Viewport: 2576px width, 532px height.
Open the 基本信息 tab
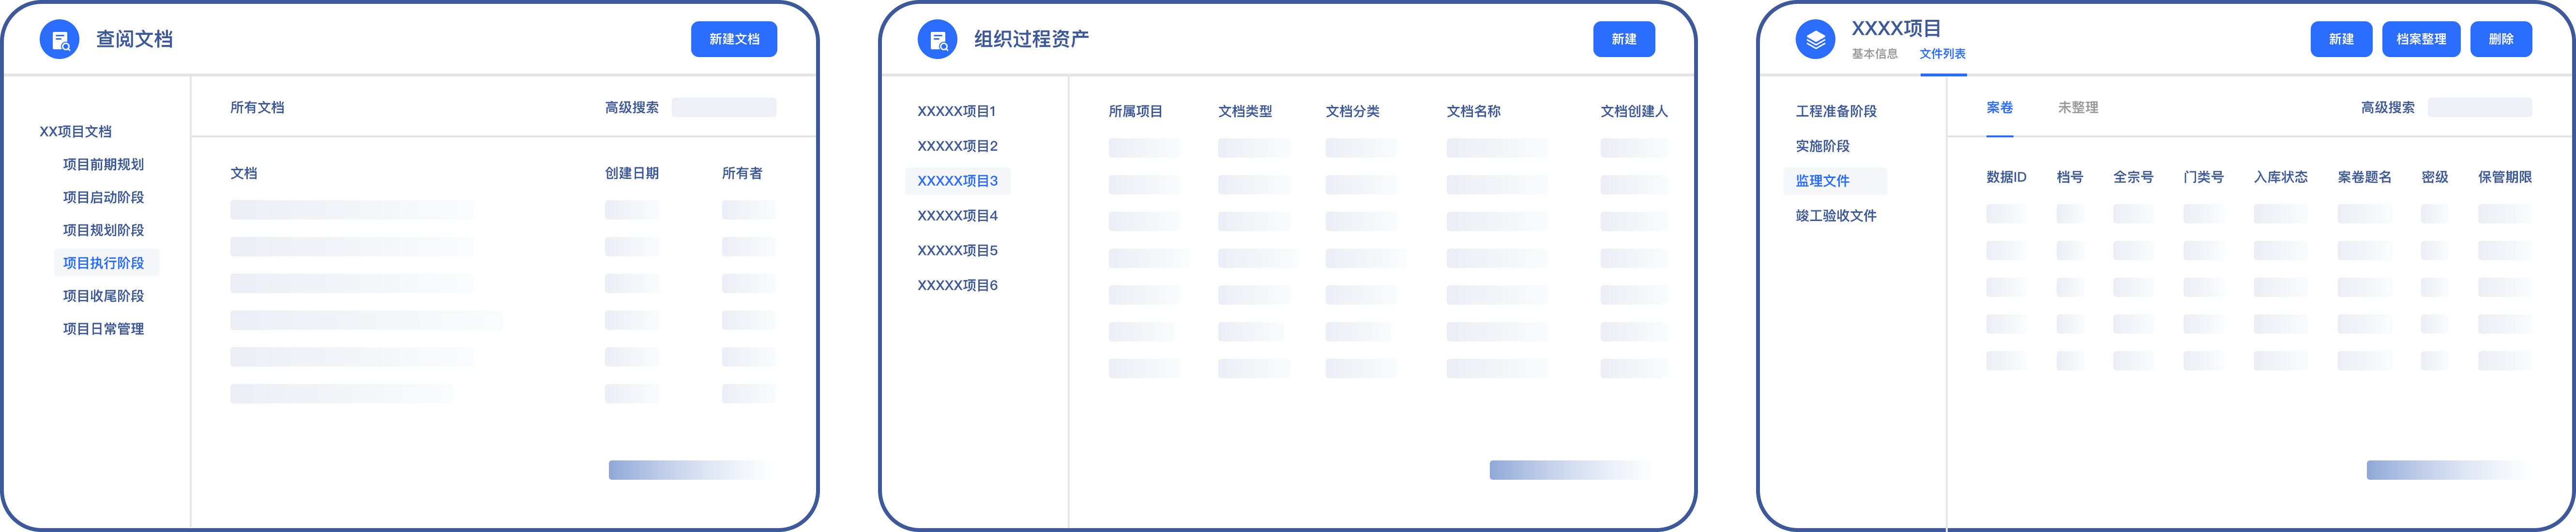pyautogui.click(x=1874, y=54)
